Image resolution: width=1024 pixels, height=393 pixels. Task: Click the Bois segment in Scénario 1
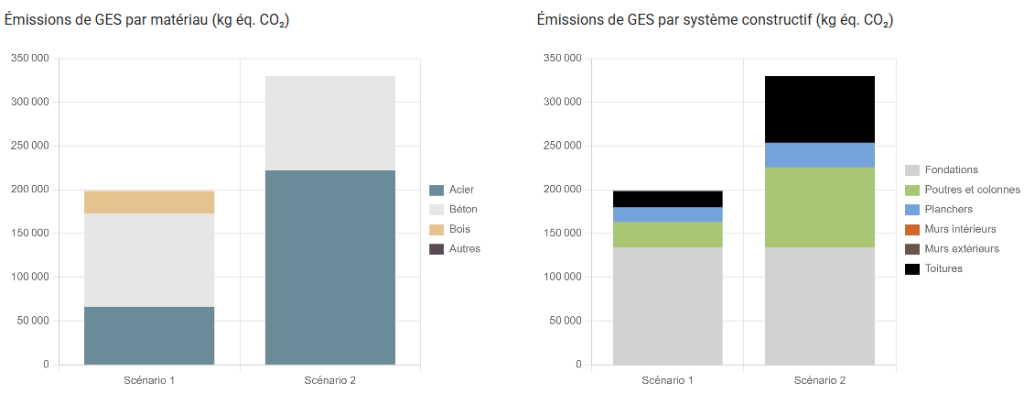(149, 202)
